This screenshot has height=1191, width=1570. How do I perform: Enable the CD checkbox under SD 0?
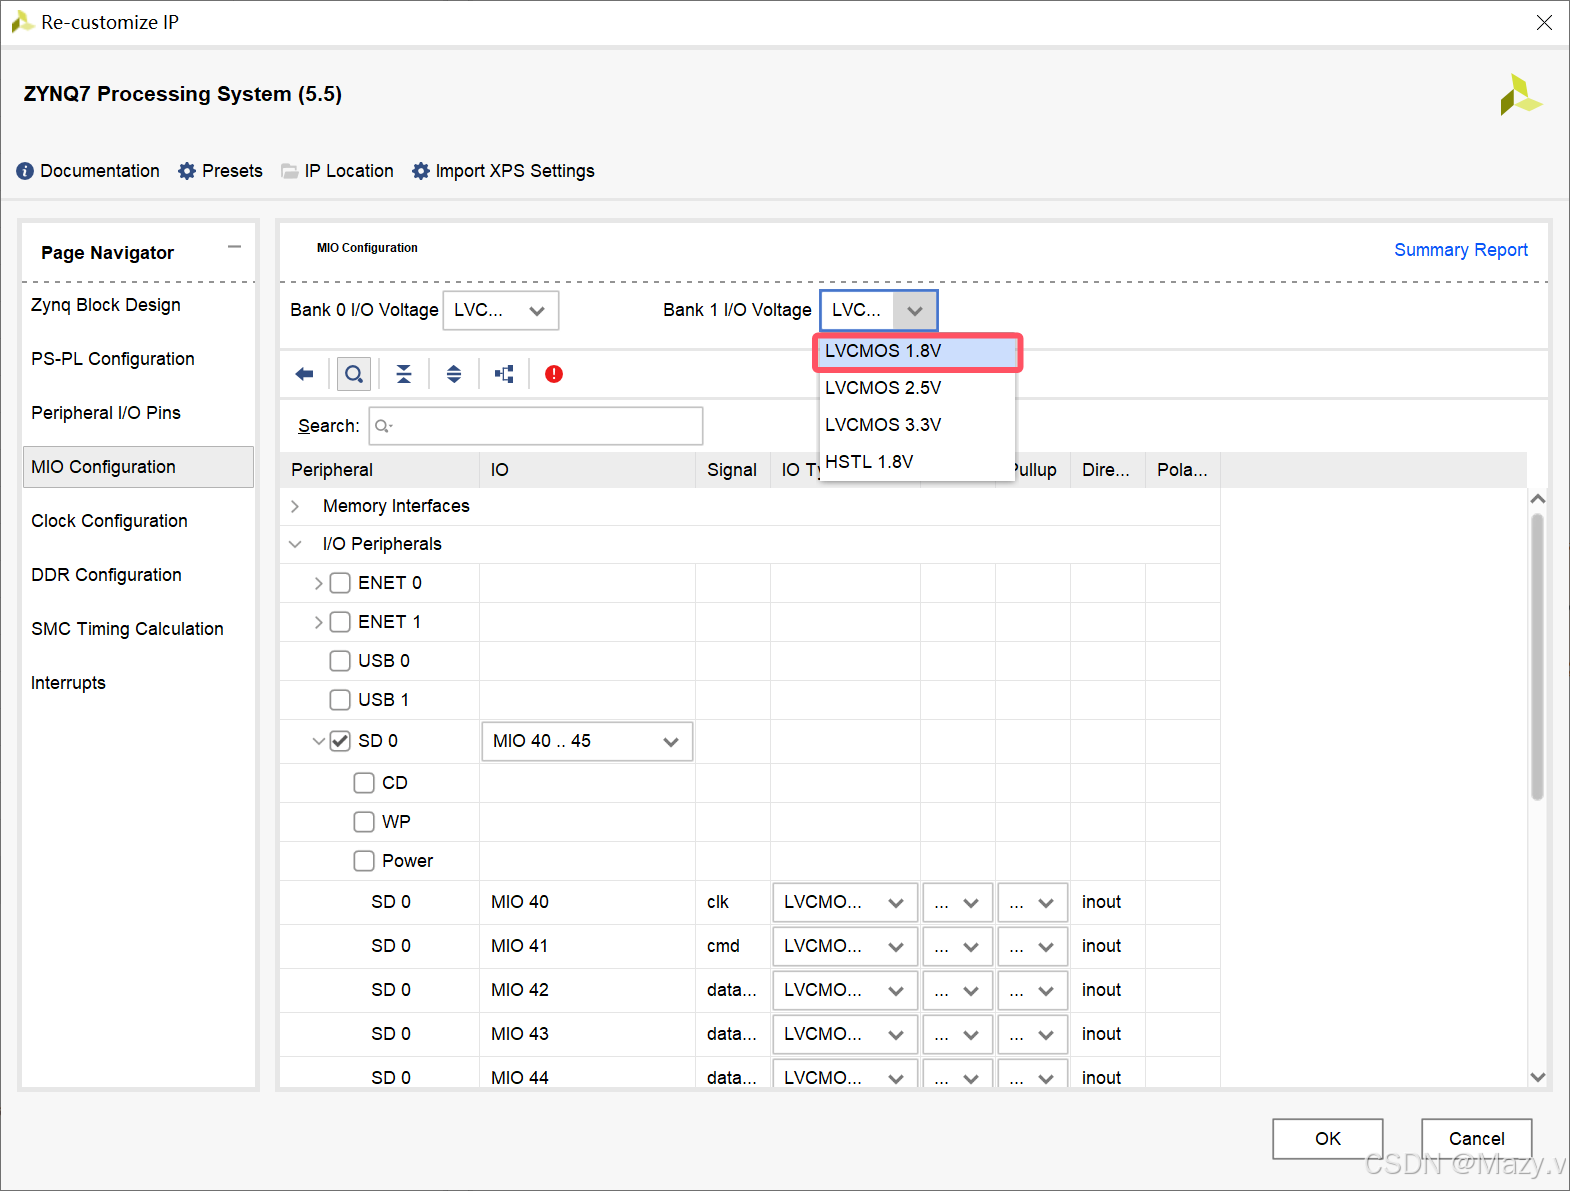pos(364,783)
